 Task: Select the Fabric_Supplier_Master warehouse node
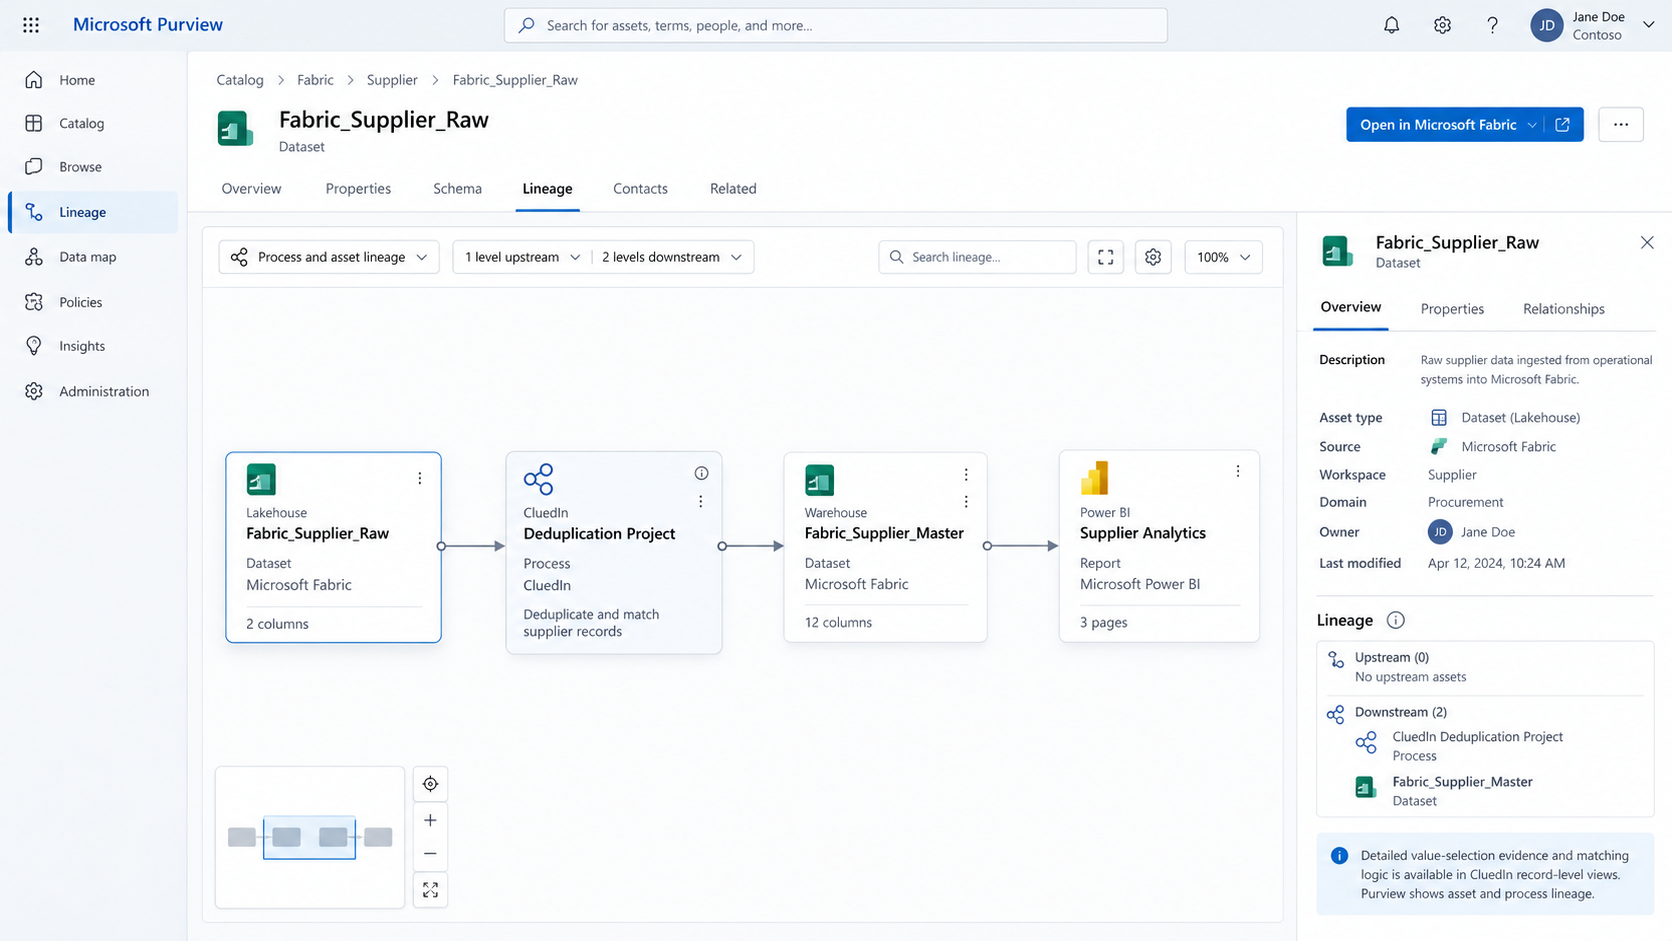click(x=885, y=546)
